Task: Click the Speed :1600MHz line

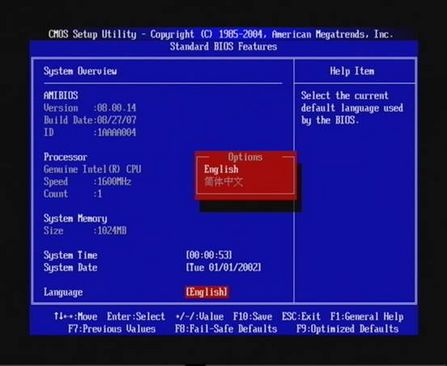Action: [x=87, y=182]
